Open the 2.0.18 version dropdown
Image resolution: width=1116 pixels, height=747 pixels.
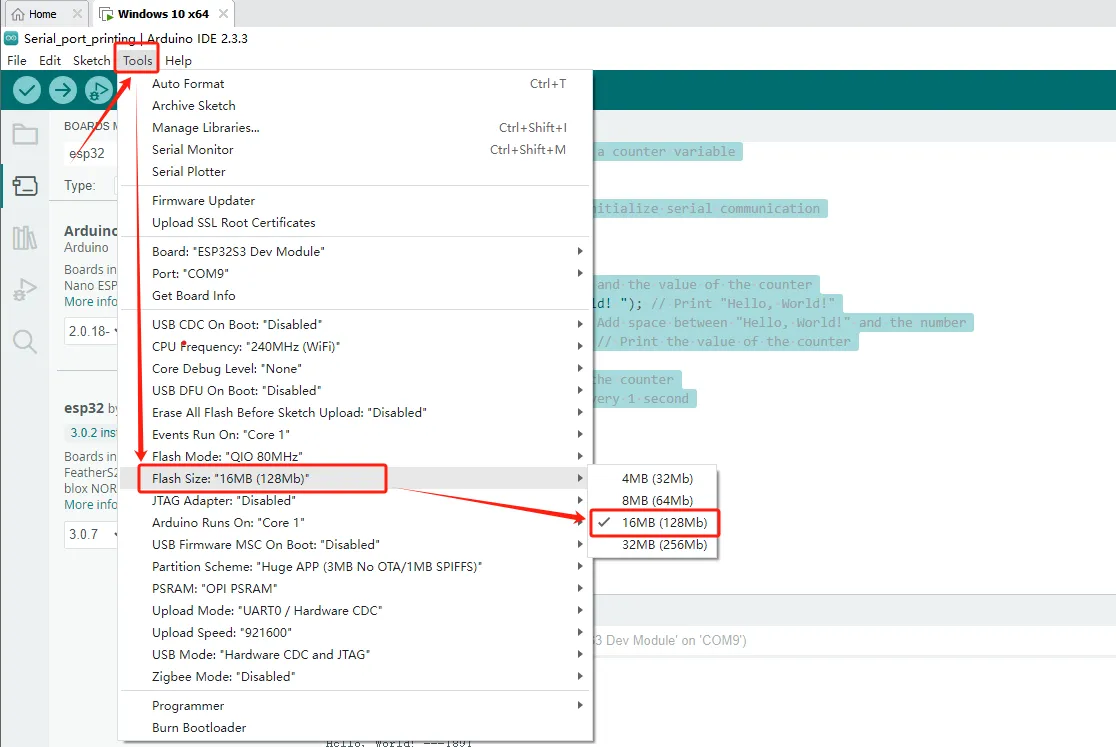[x=92, y=332]
